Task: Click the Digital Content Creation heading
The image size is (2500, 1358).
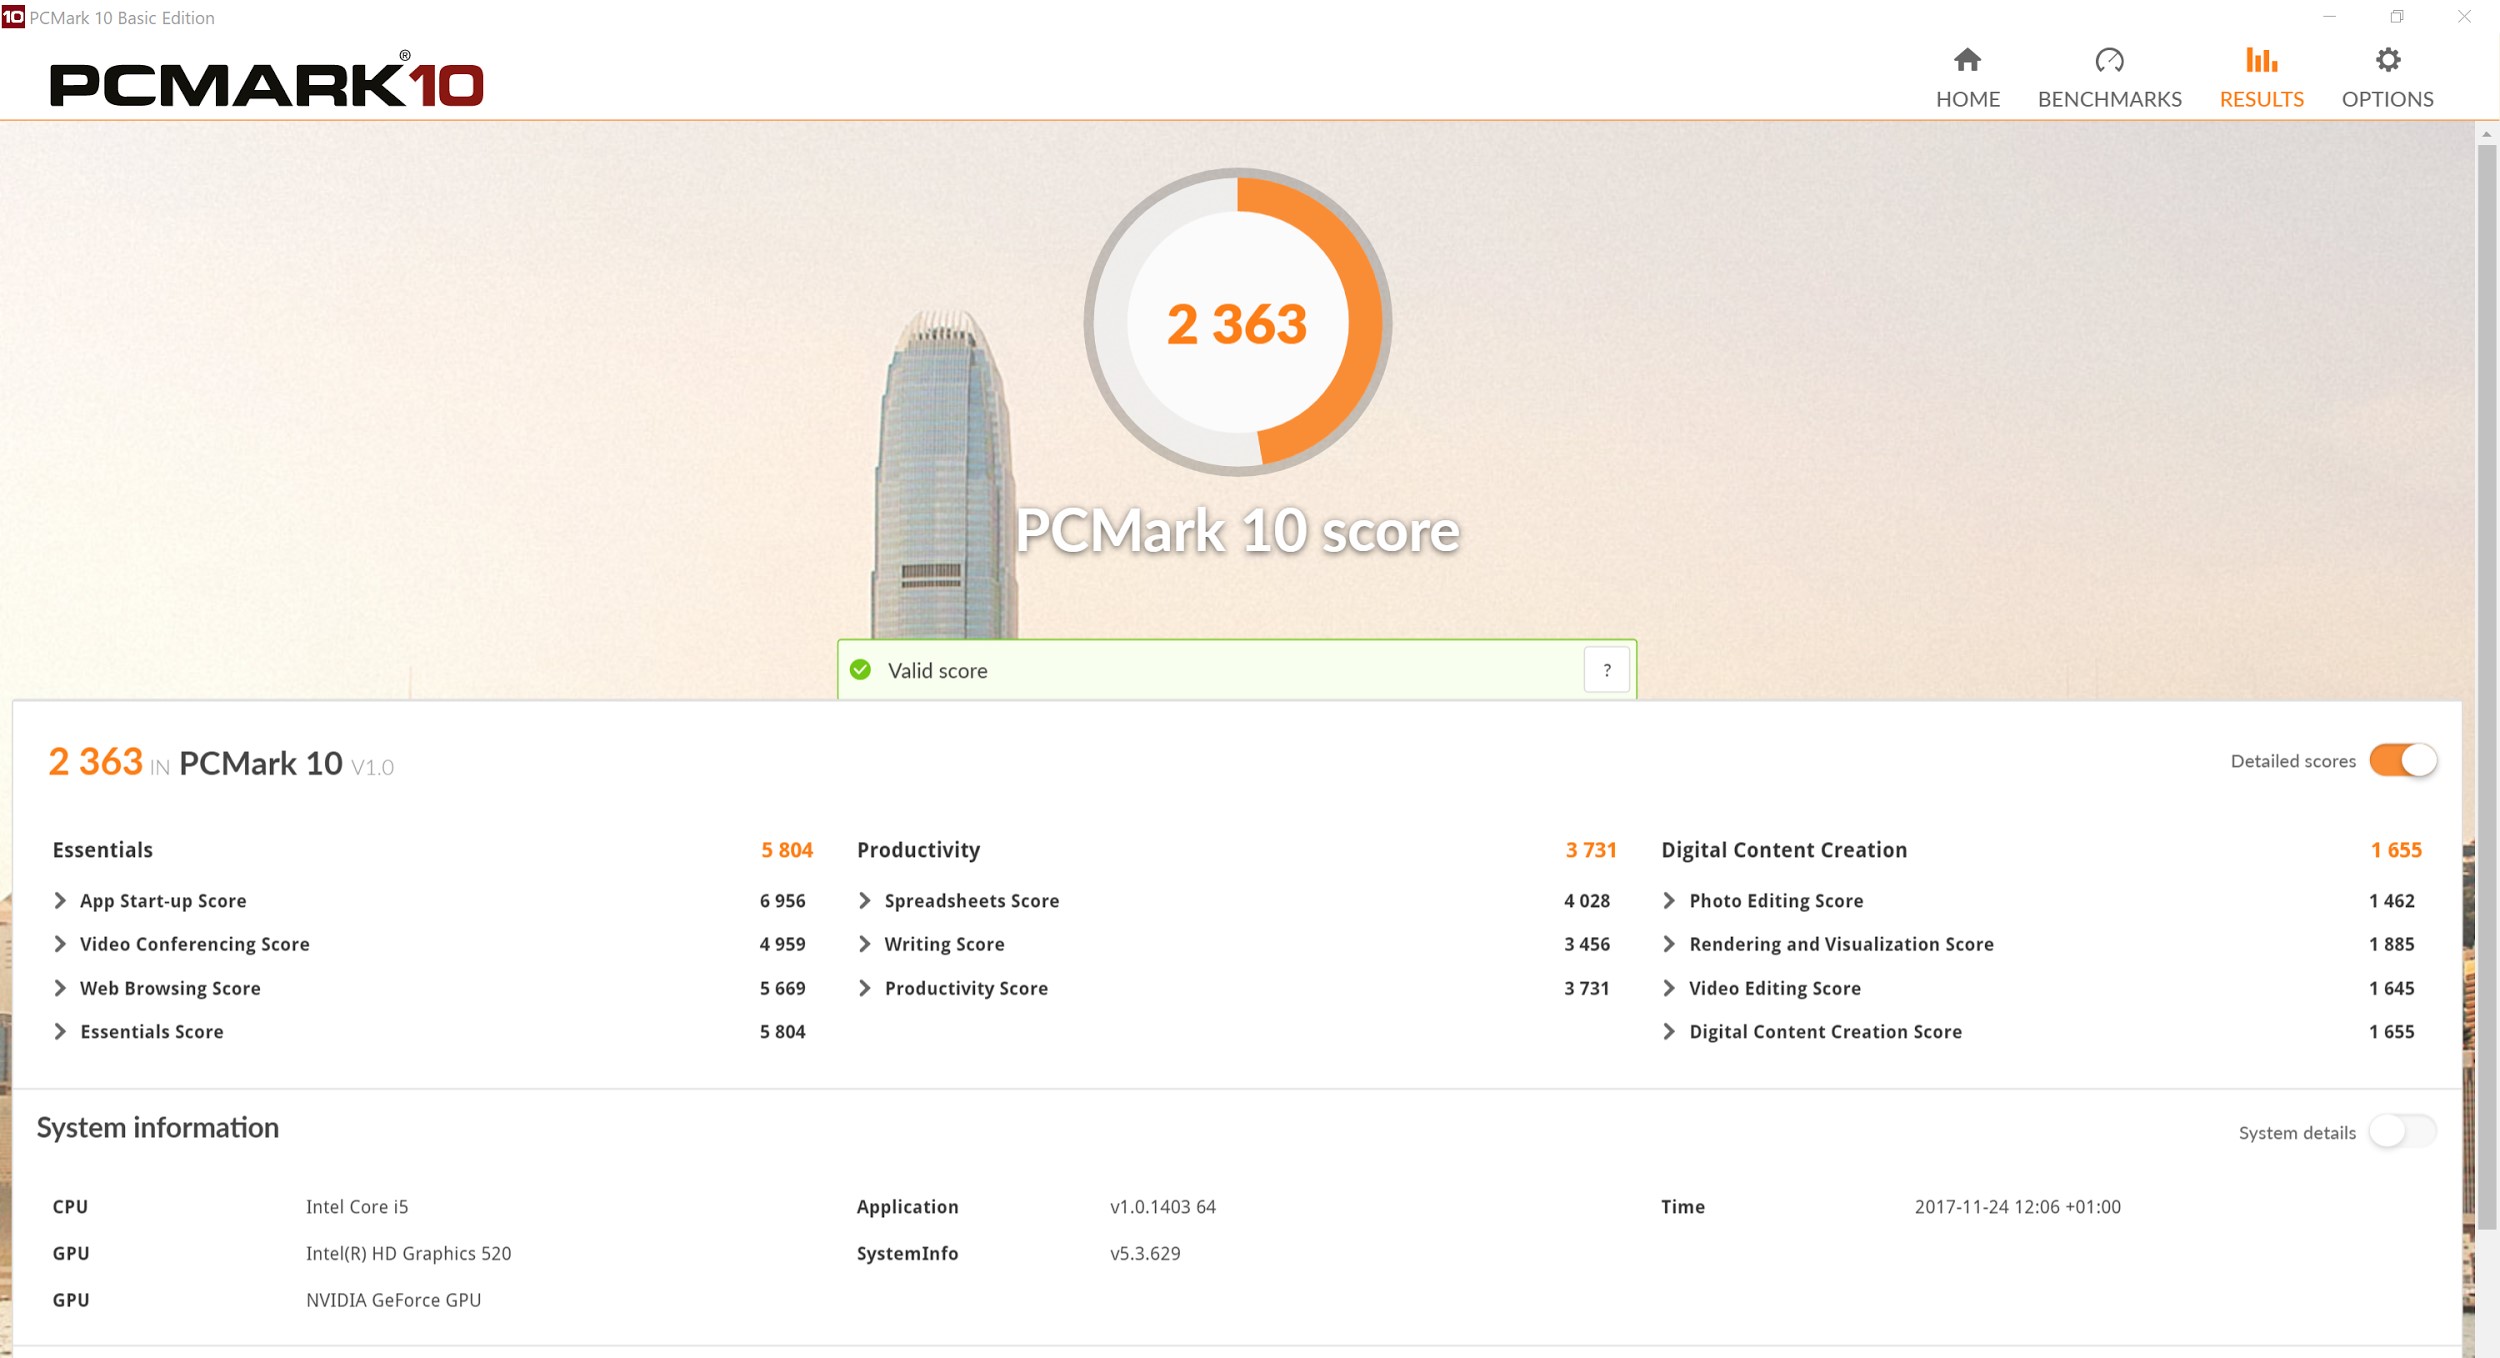Action: 1784,850
